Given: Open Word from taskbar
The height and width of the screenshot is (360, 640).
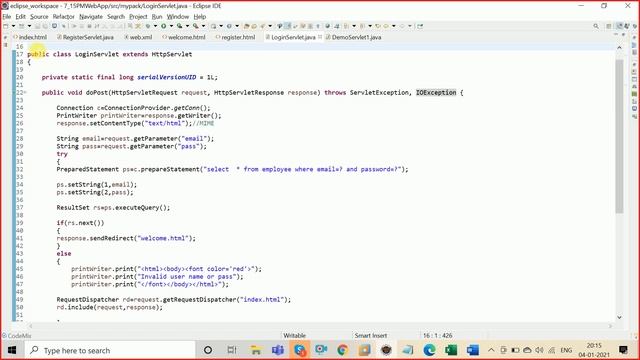Looking at the screenshot, I should click(x=473, y=350).
